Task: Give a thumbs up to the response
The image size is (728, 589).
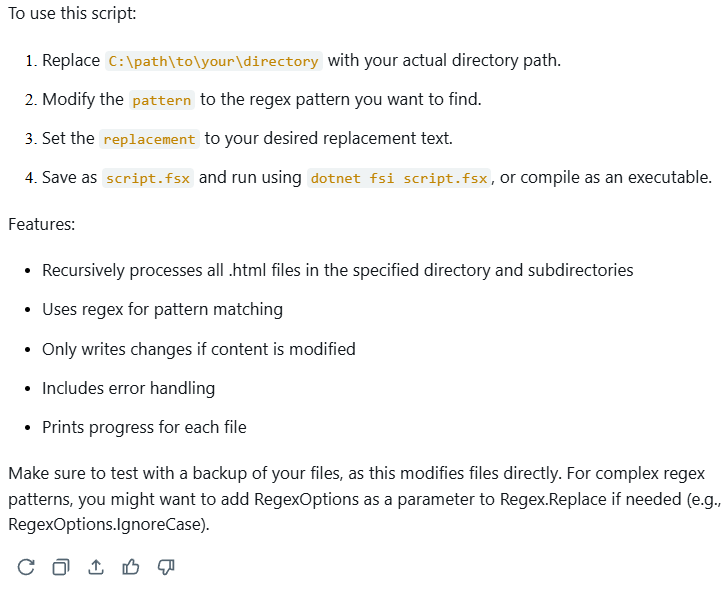Action: click(131, 567)
